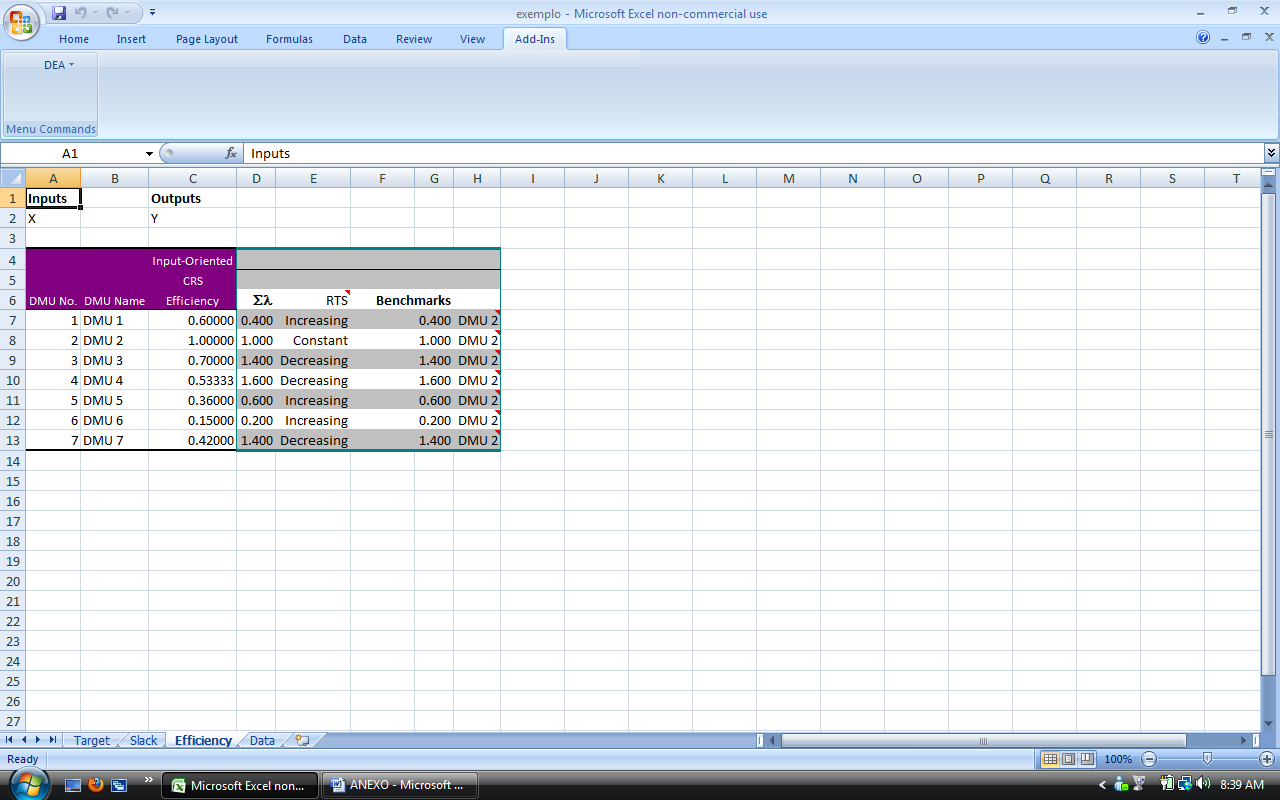
Task: Click the Undo arrow icon
Action: click(81, 13)
